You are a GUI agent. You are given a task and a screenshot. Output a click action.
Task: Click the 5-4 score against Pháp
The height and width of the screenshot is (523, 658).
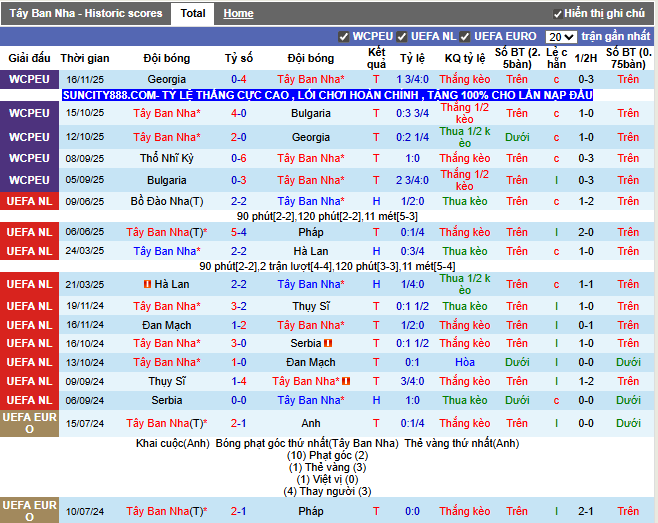238,232
